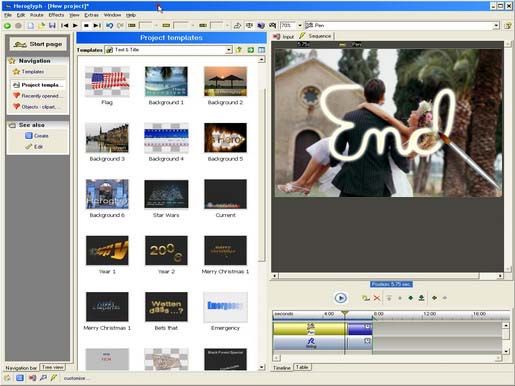This screenshot has width=515, height=386.
Task: Click the save floppy disk toolbar icon
Action: tap(52, 25)
